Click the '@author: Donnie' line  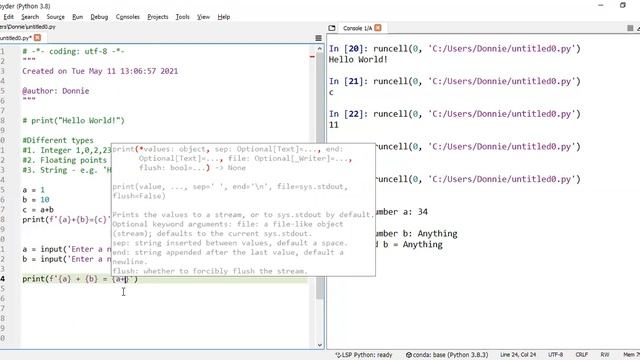(x=56, y=91)
